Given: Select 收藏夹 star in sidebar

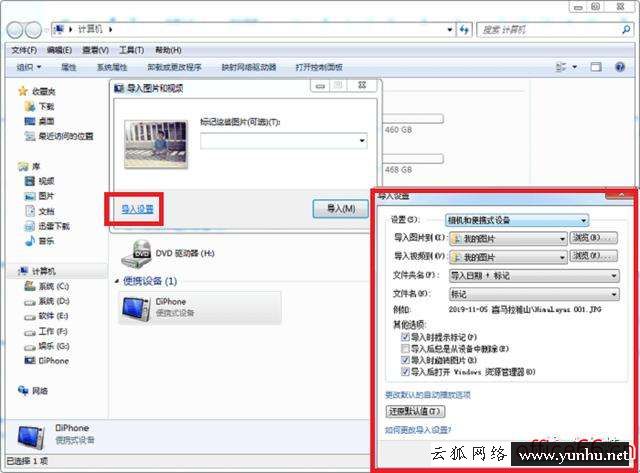Looking at the screenshot, I should [23, 91].
